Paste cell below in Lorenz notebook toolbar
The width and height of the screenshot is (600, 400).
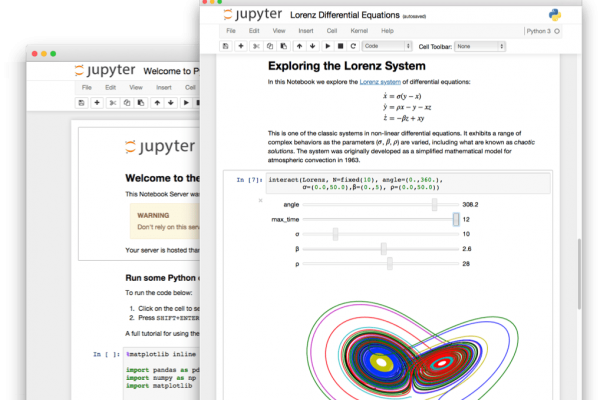pyautogui.click(x=284, y=46)
